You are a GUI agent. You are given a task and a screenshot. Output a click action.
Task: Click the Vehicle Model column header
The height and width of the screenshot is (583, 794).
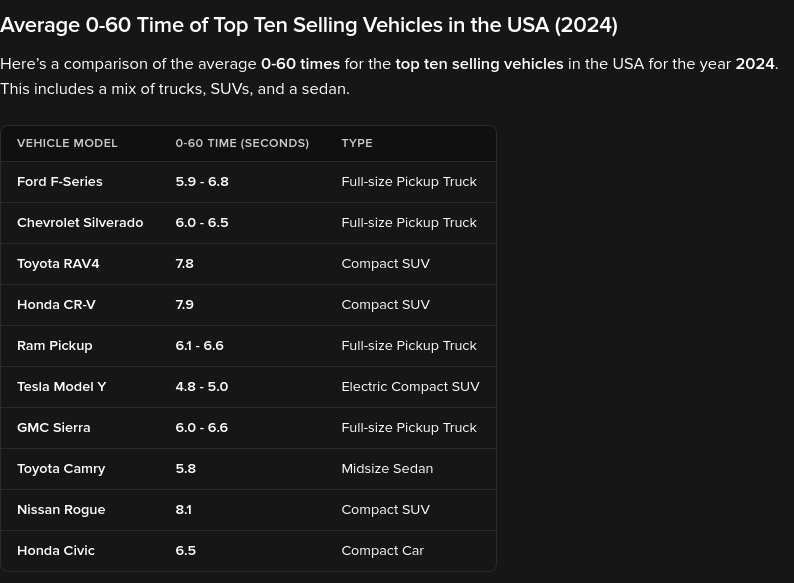(x=67, y=143)
